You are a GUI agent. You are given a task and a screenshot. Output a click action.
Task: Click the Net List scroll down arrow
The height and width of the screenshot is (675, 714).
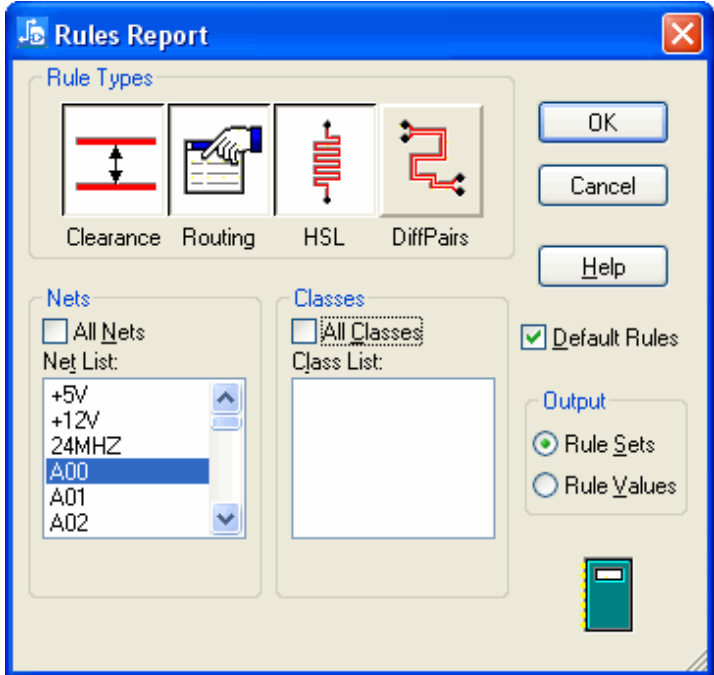coord(227,519)
